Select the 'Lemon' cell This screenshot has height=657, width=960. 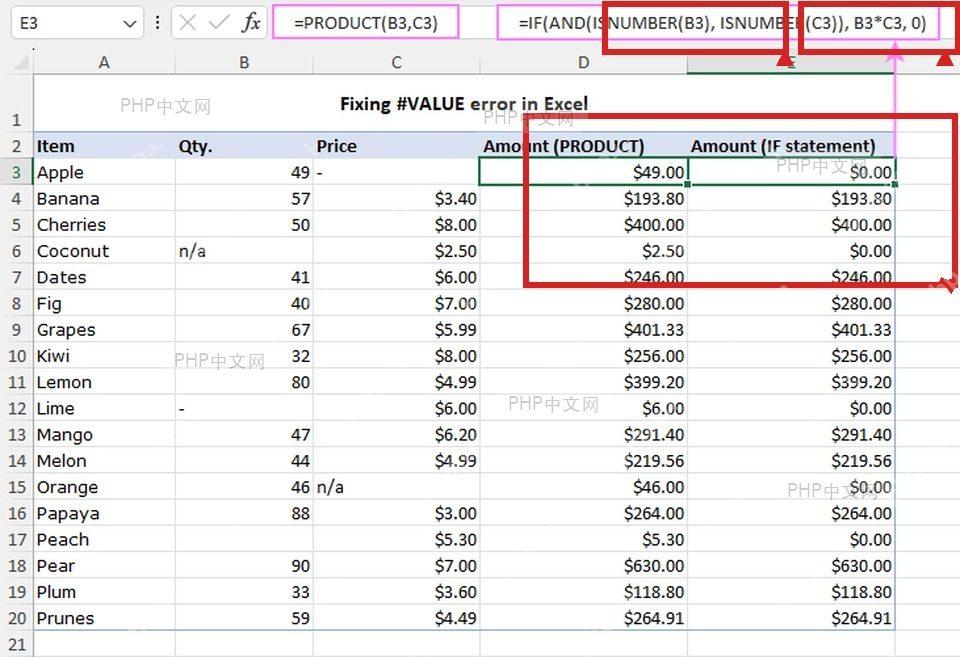[x=104, y=382]
